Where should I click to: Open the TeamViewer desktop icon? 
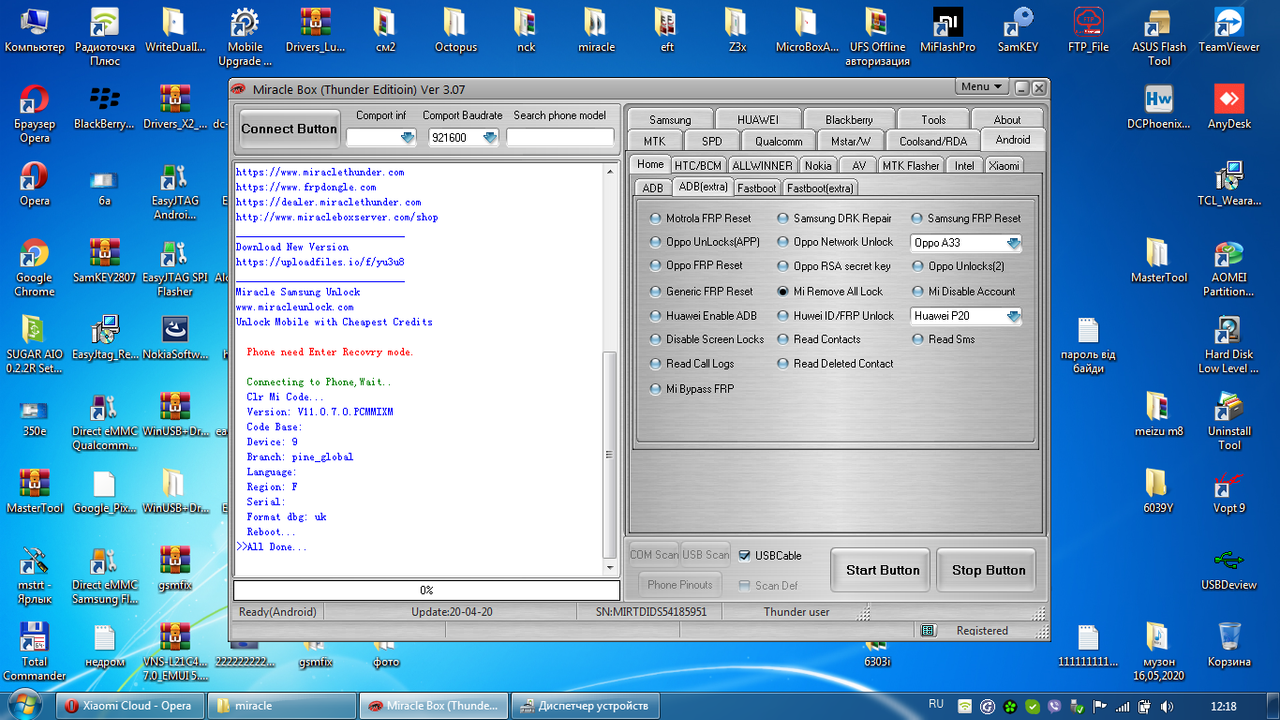1229,30
